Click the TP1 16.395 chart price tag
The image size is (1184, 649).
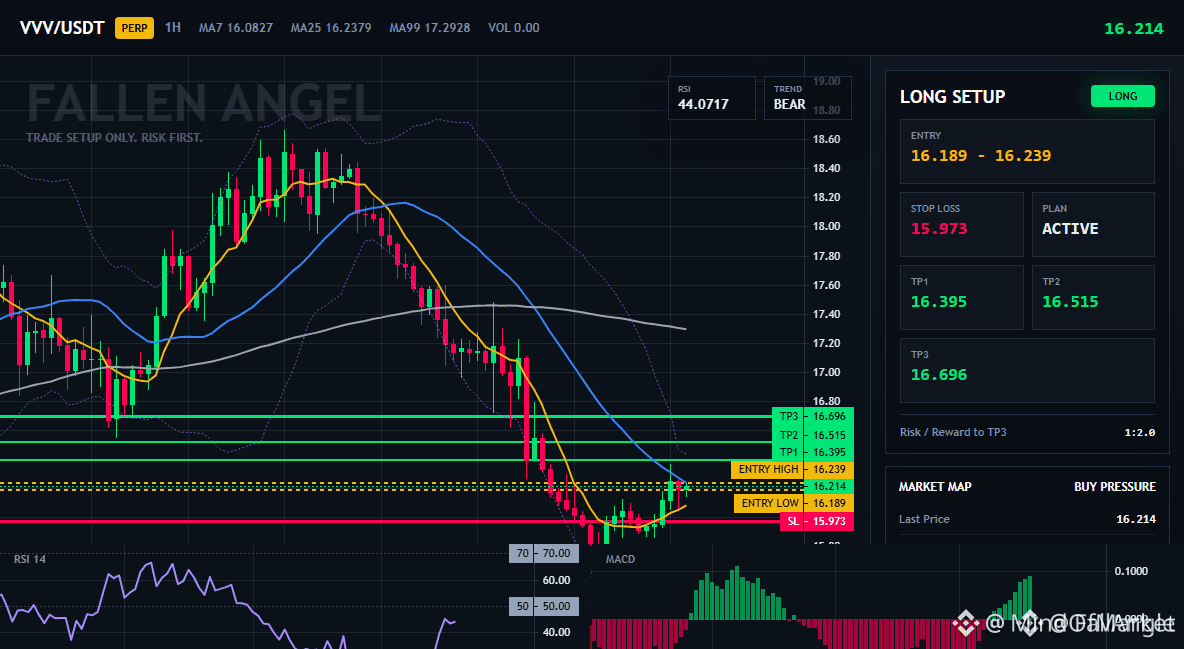click(x=812, y=452)
